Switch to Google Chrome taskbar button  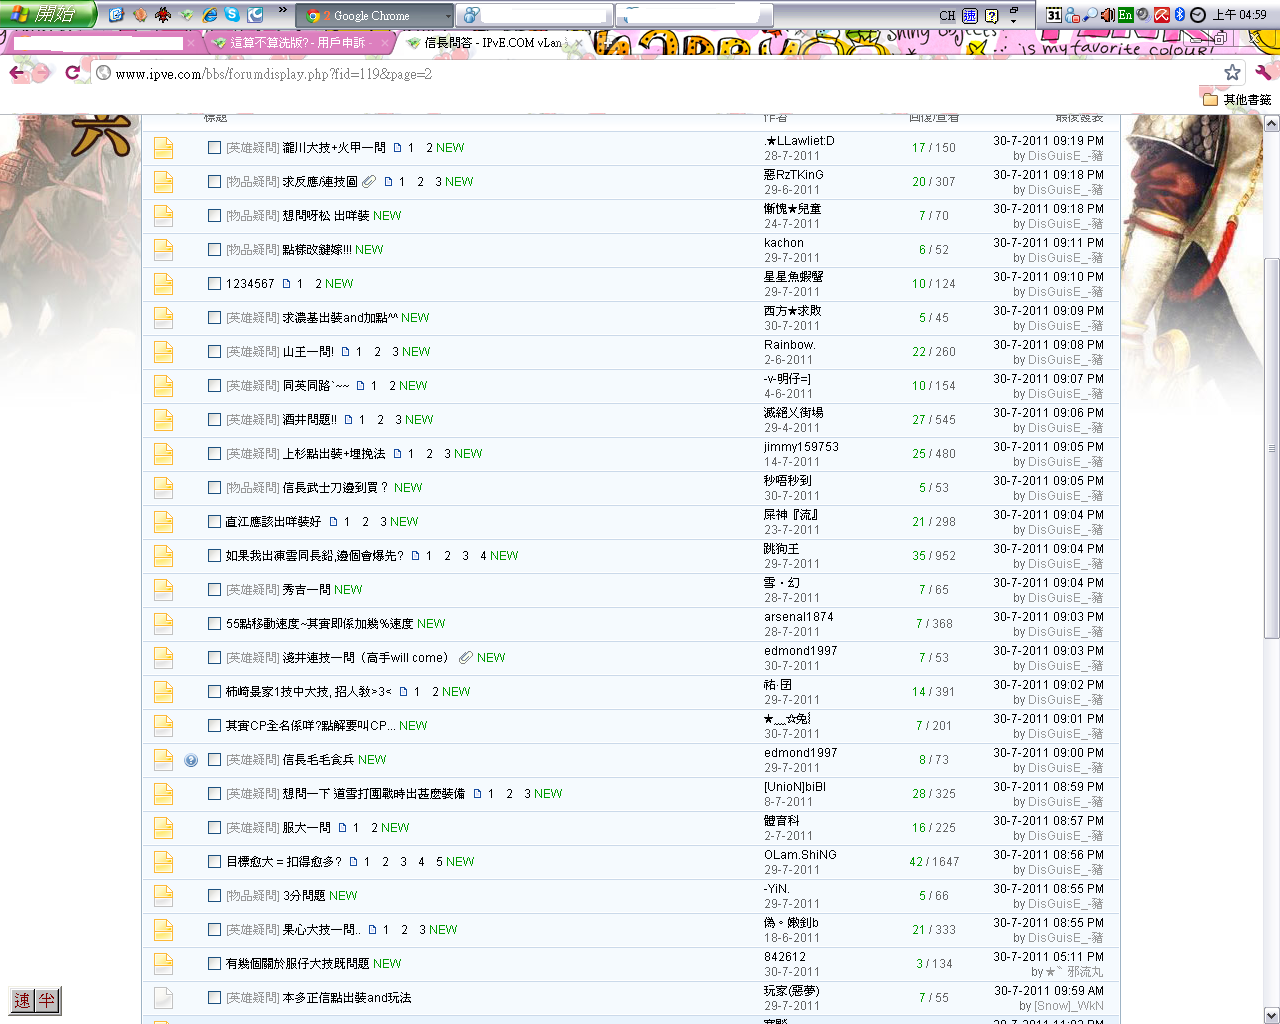(377, 15)
